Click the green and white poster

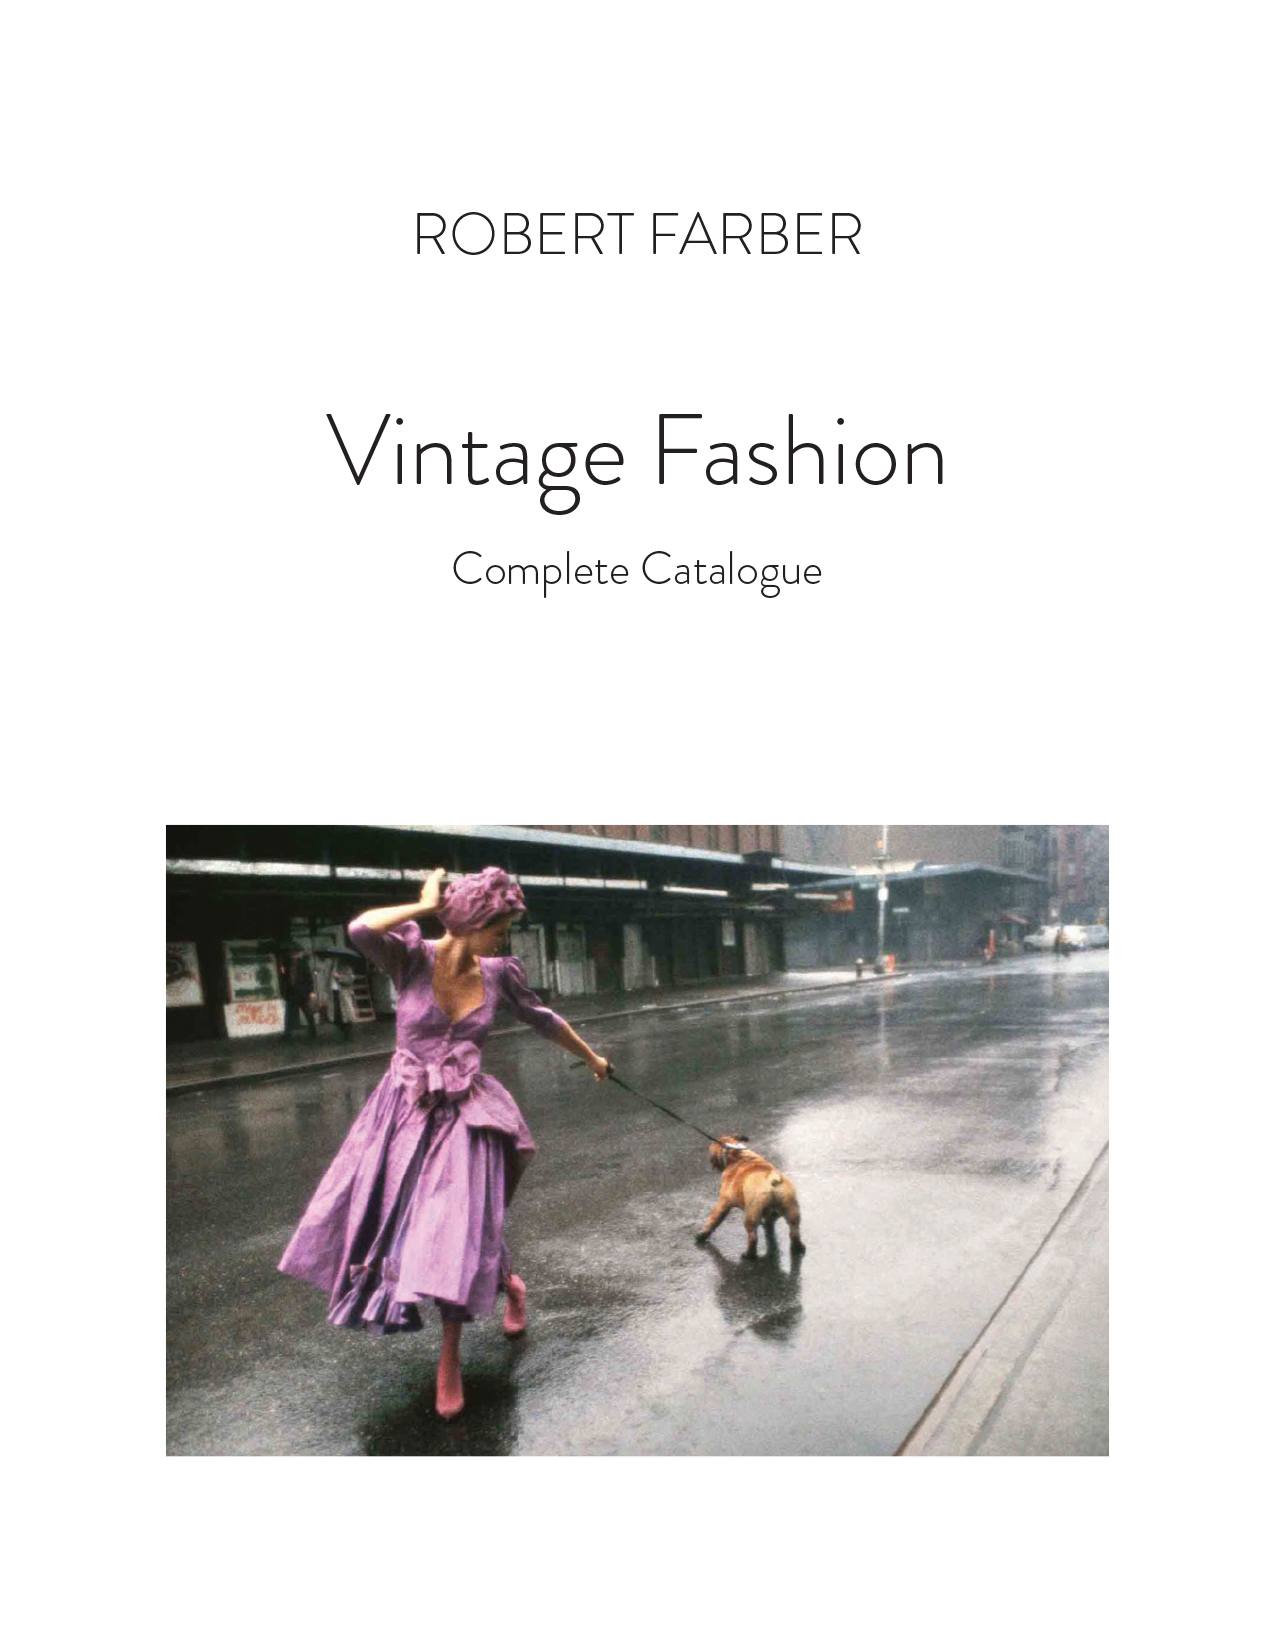(x=250, y=970)
